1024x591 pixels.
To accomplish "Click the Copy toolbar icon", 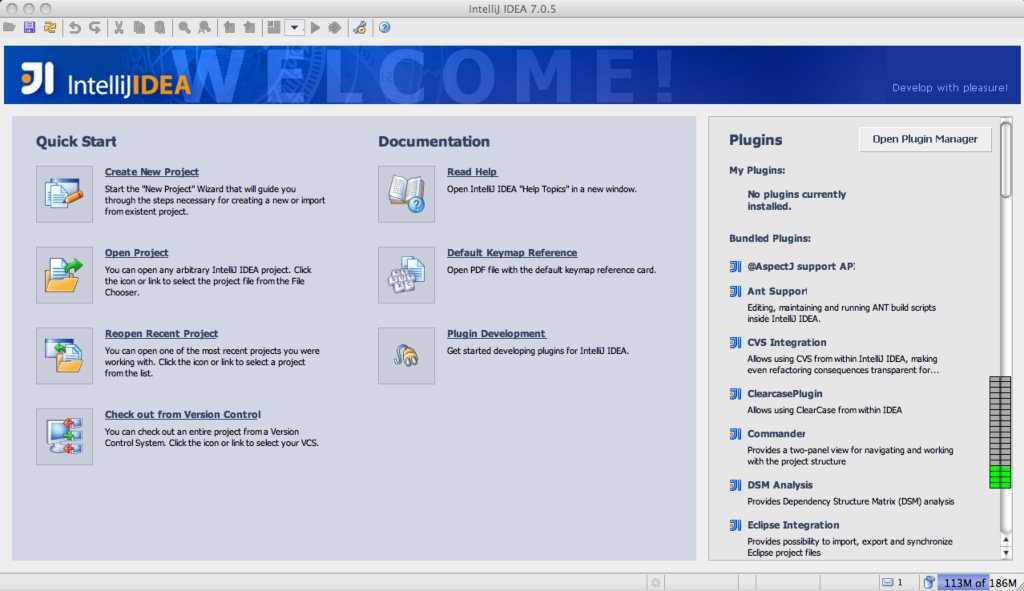I will 139,27.
